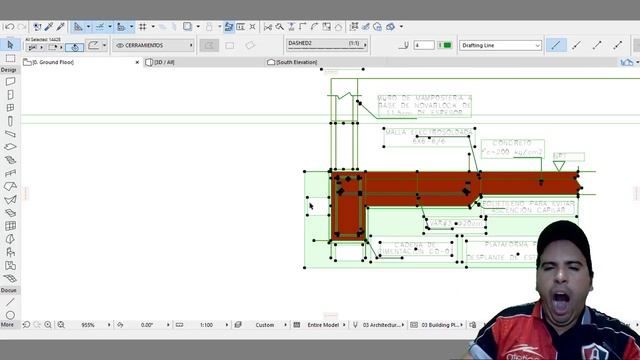640x360 pixels.
Task: Select the Window tool in toolbox
Action: point(10,108)
